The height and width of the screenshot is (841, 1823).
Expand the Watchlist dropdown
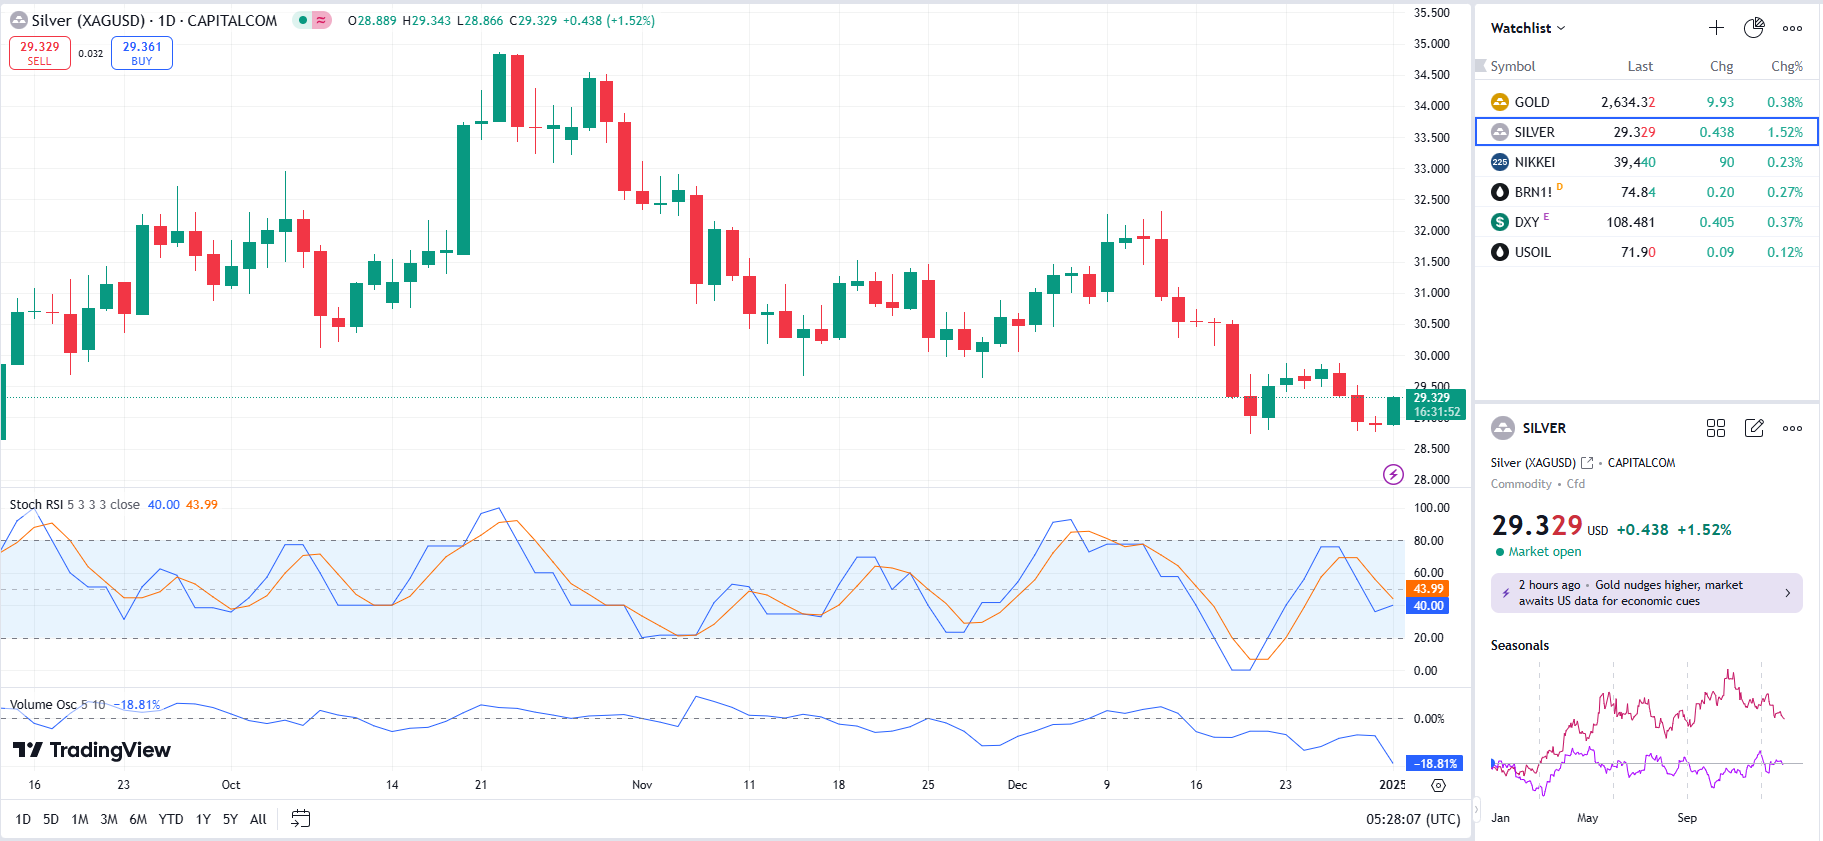coord(1528,28)
